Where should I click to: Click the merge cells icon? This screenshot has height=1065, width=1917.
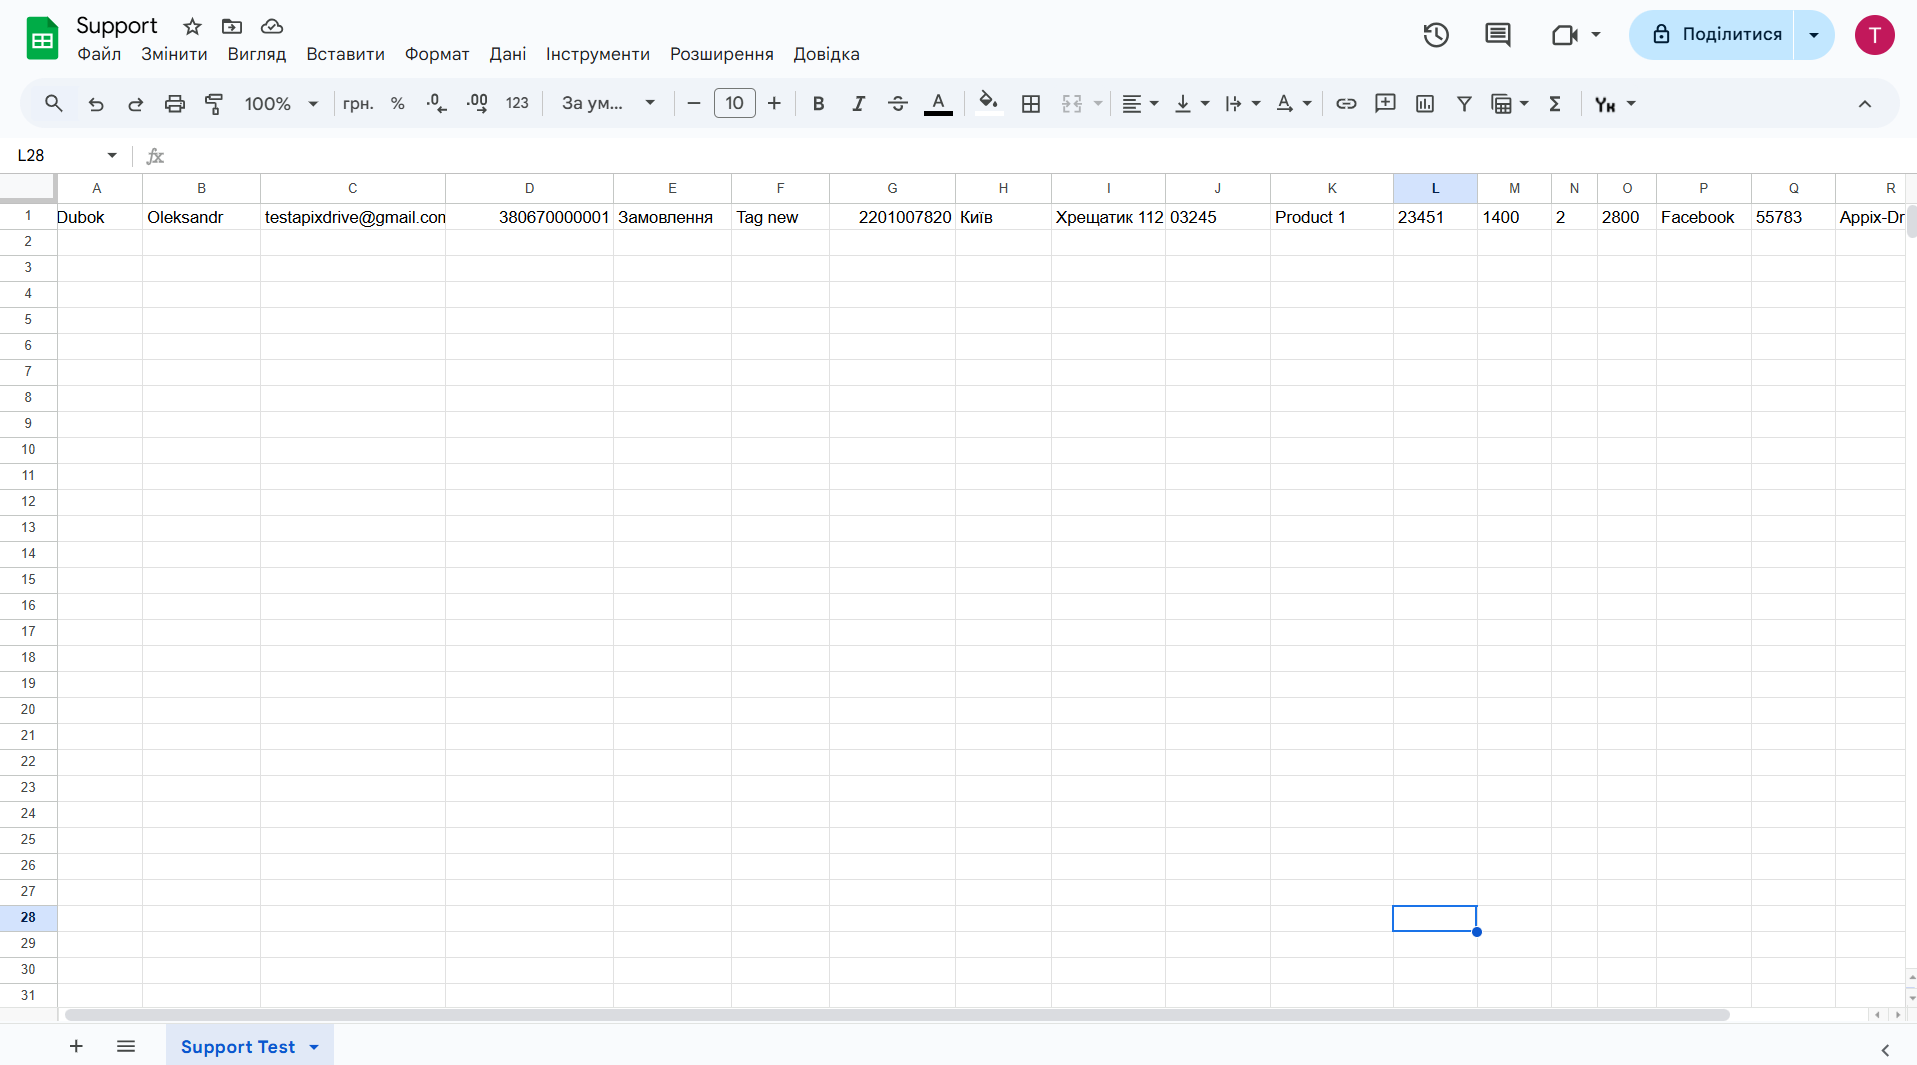[1072, 103]
